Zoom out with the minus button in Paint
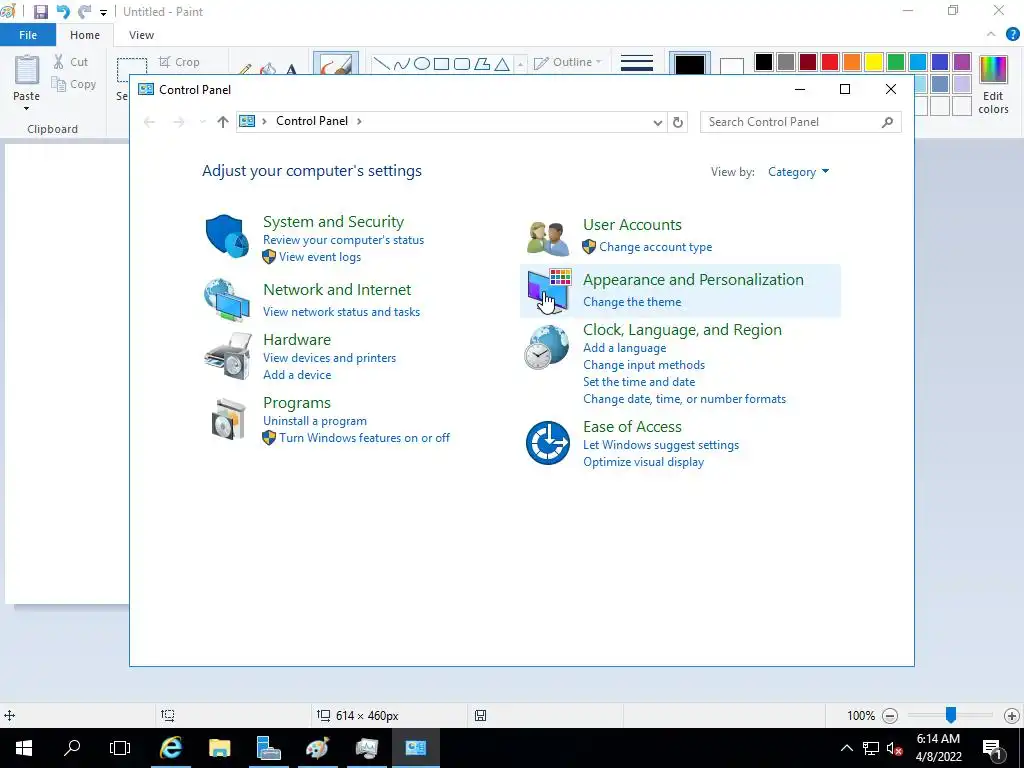This screenshot has width=1024, height=768. point(889,716)
